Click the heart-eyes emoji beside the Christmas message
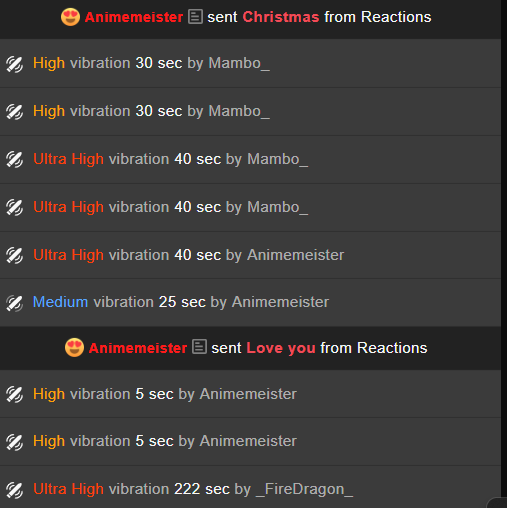The width and height of the screenshot is (507, 508). point(70,17)
